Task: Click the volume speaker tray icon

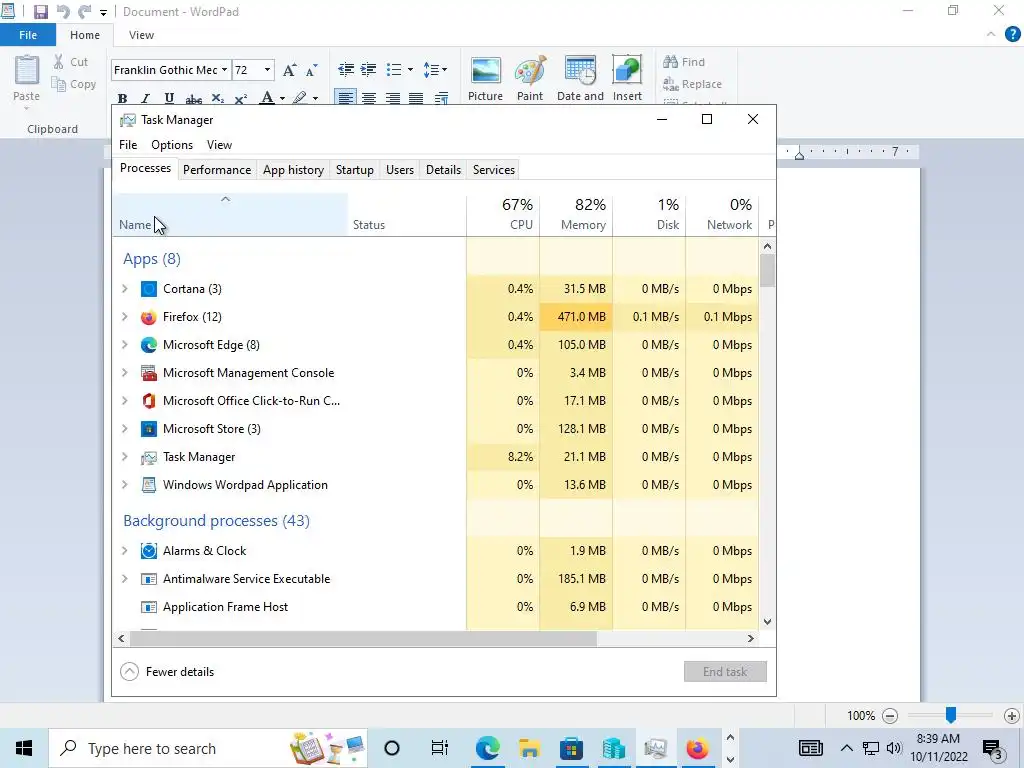Action: (894, 748)
